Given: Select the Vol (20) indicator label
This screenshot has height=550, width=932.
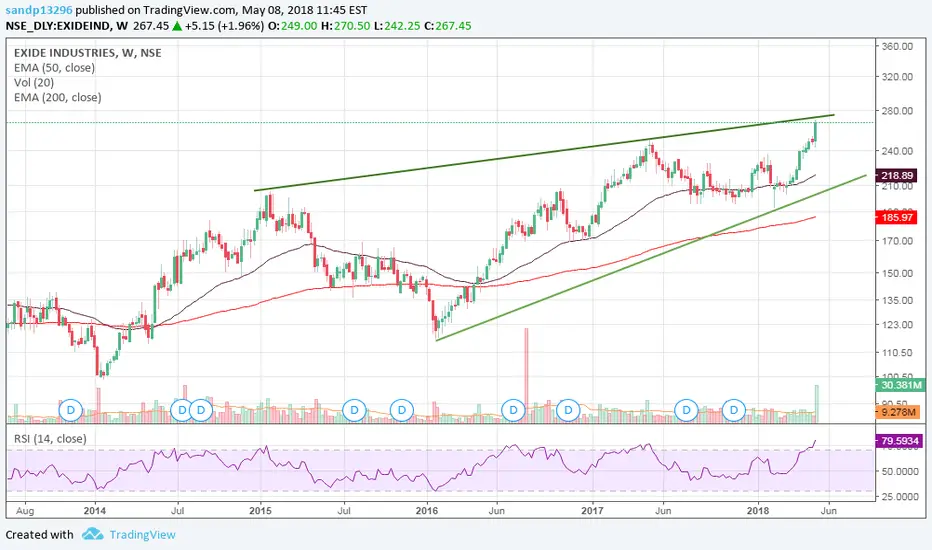Looking at the screenshot, I should [x=34, y=83].
